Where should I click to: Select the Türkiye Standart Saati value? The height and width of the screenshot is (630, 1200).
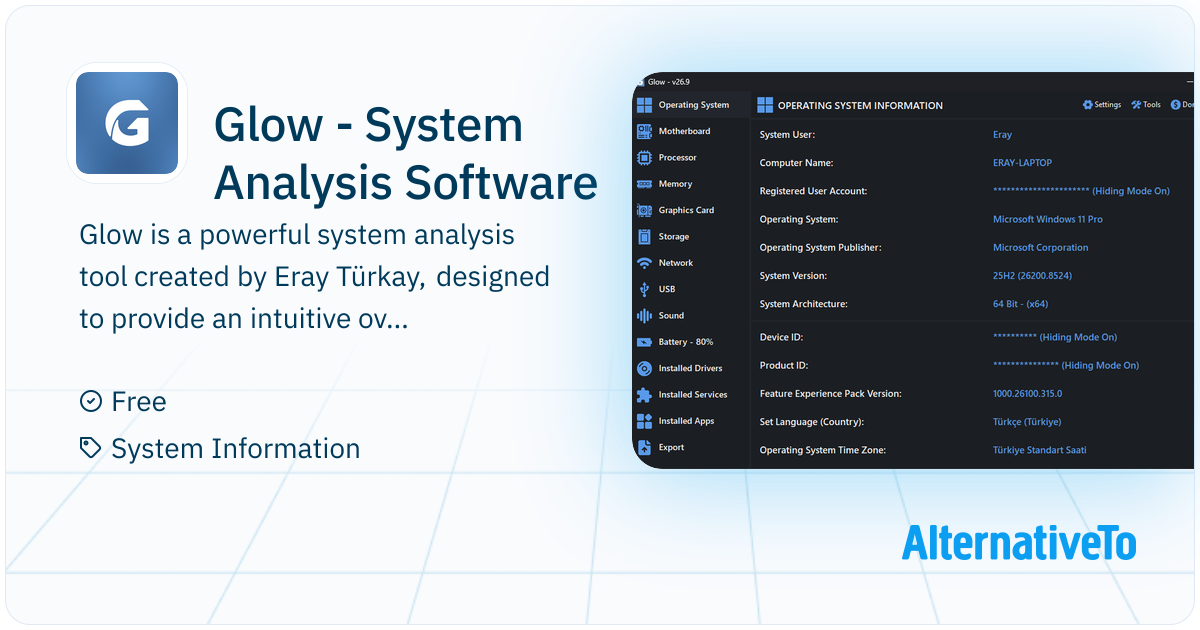point(1040,450)
